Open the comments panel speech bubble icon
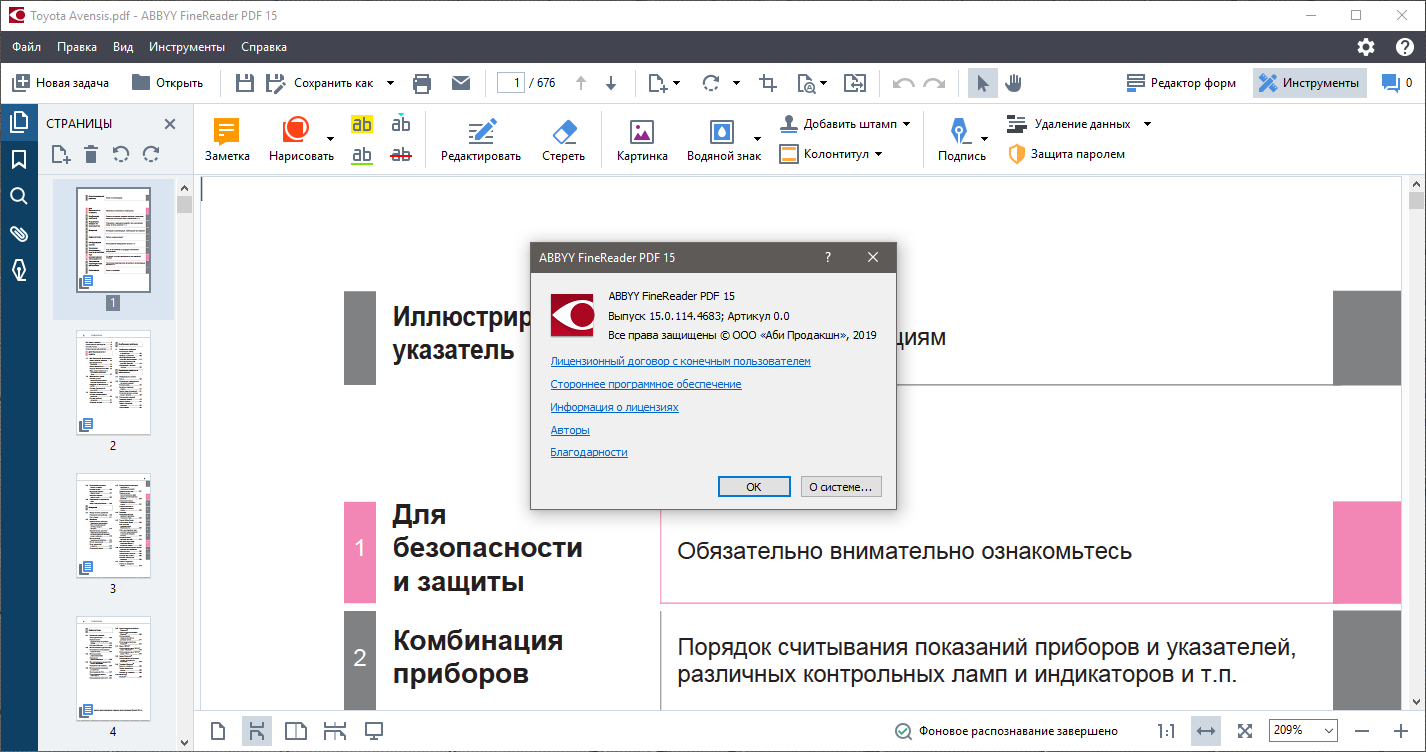This screenshot has height=752, width=1426. [1390, 83]
